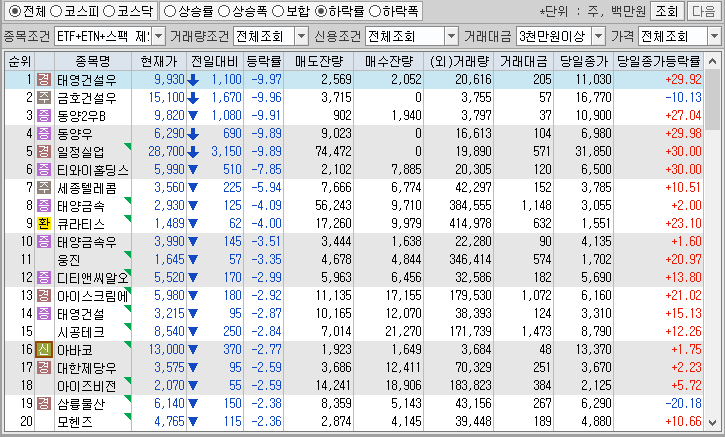Click trading volume 414,978 for 큐라티스
The image size is (725, 437).
pyautogui.click(x=470, y=224)
